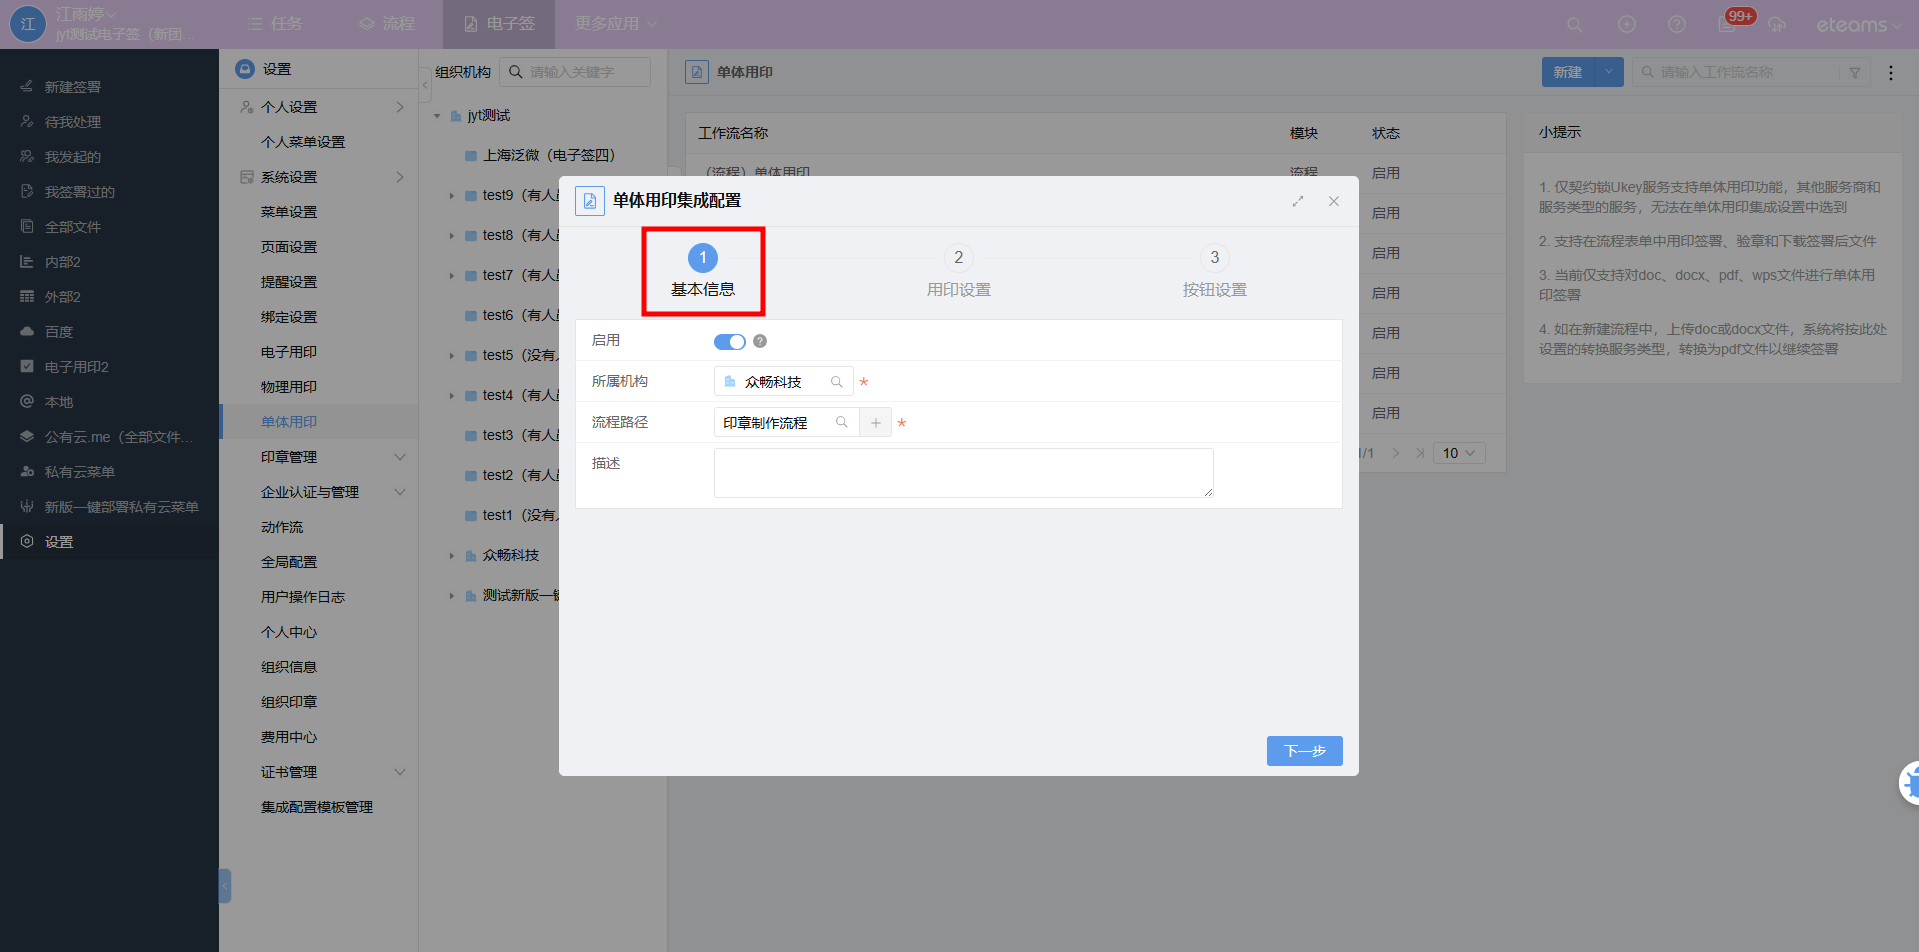Open the vertical three-dot more menu
This screenshot has width=1919, height=952.
tap(1890, 73)
